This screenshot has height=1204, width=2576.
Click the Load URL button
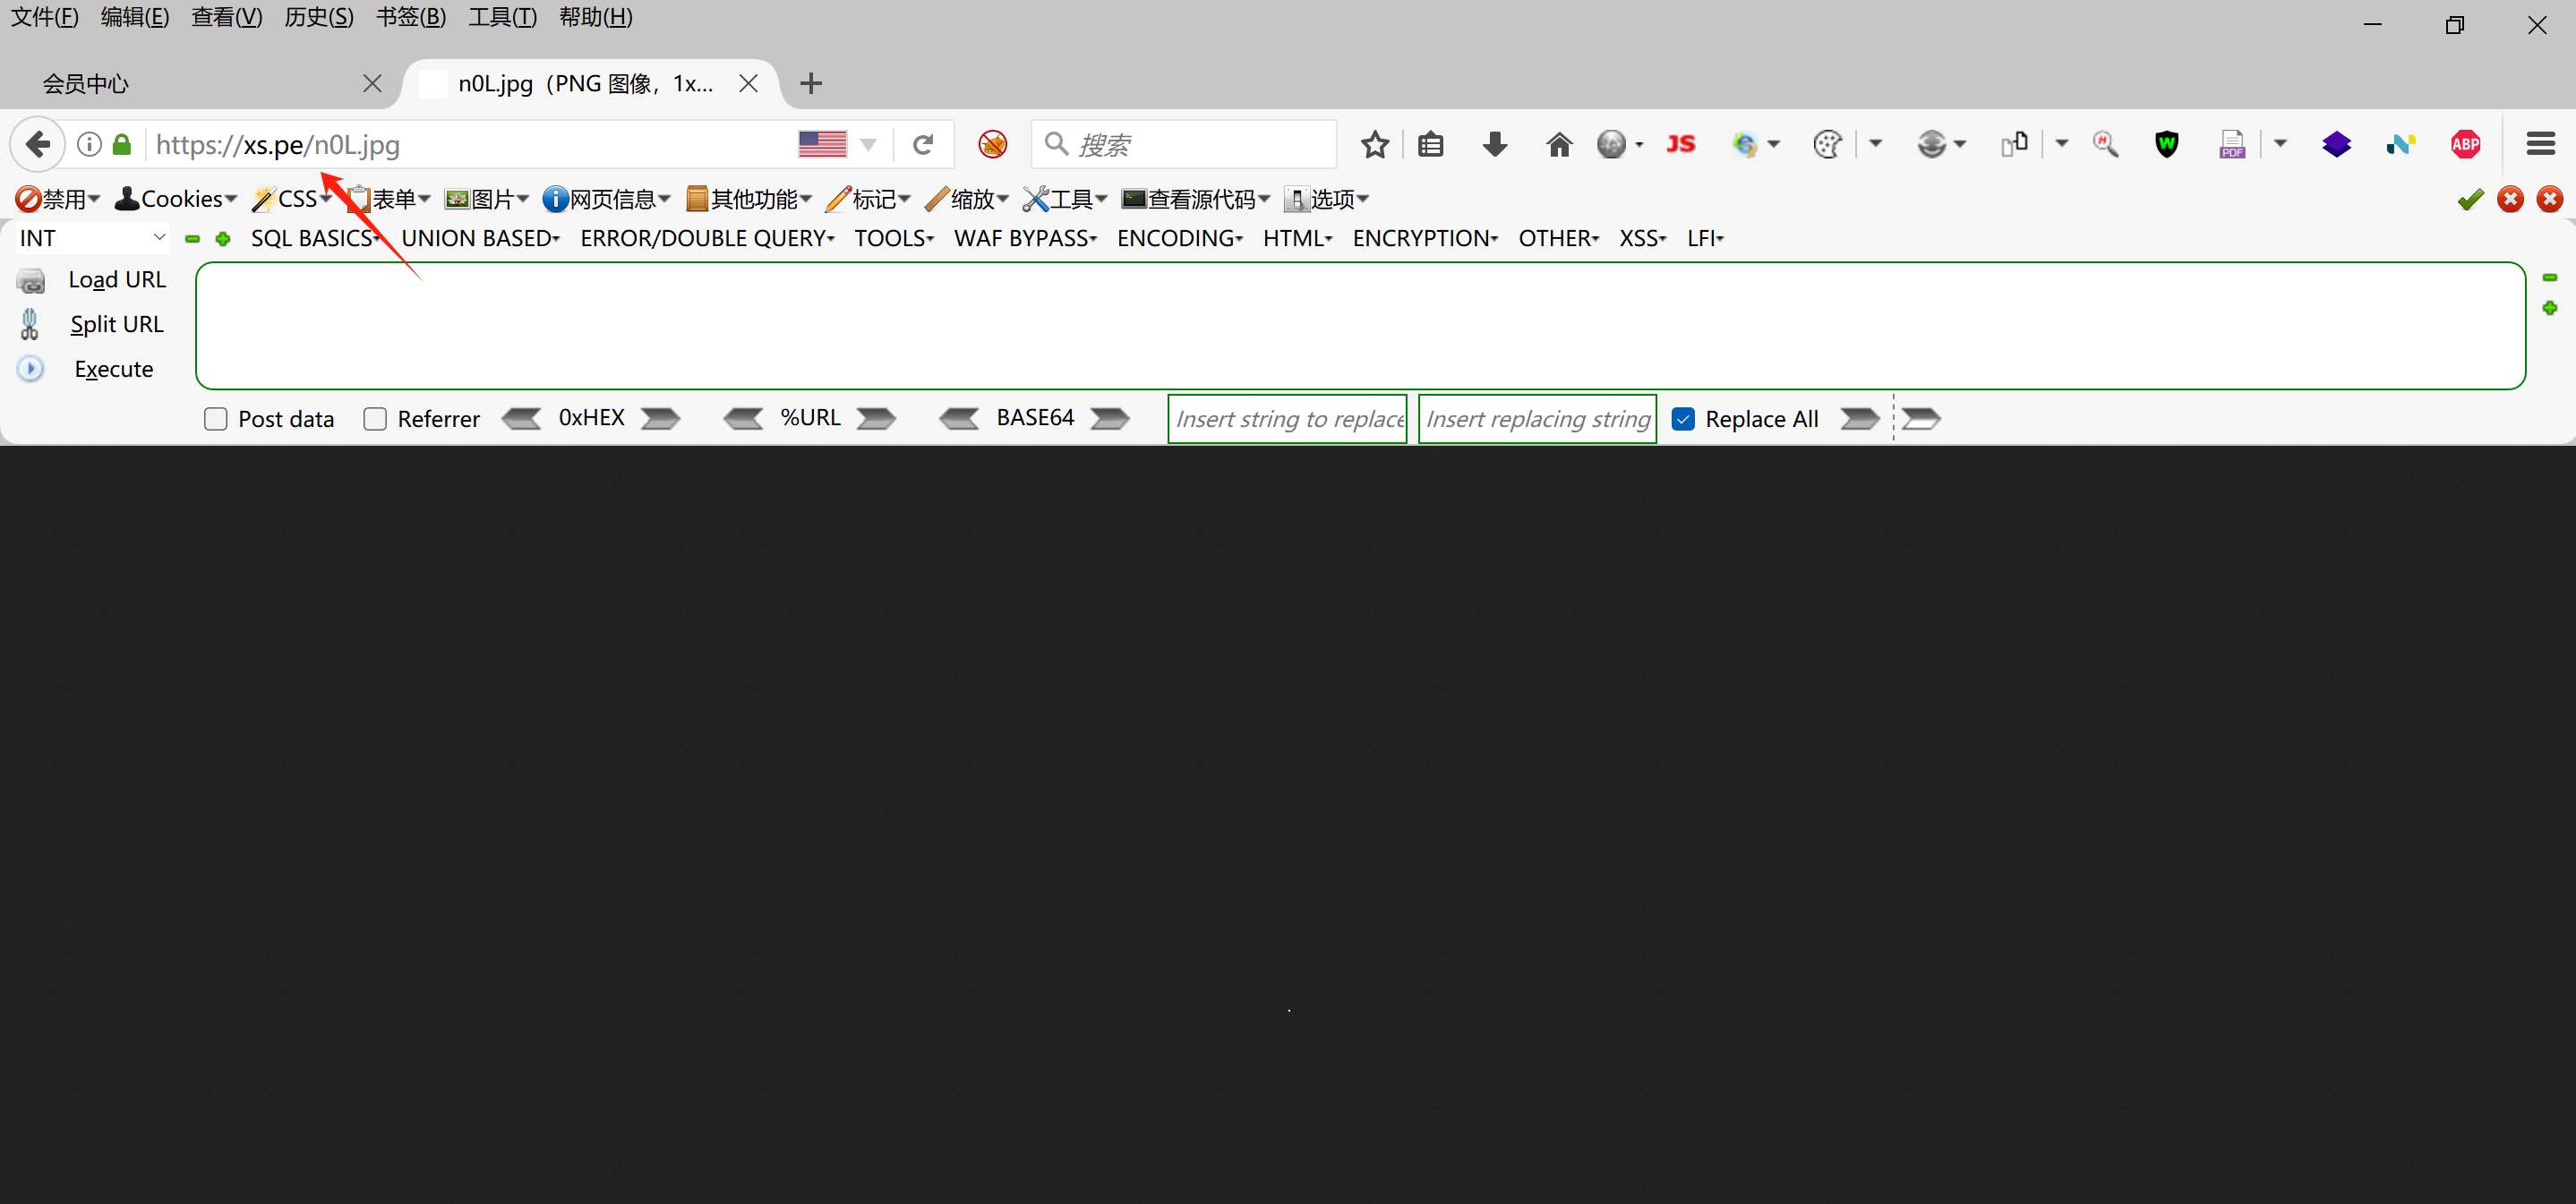tap(116, 280)
